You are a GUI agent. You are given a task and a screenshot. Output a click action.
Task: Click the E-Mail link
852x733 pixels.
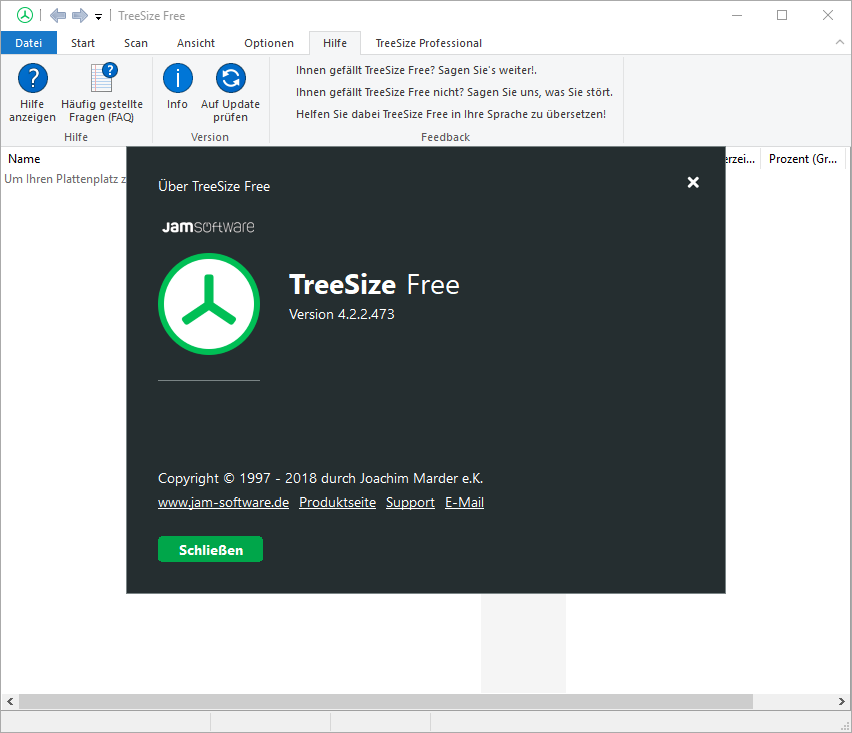coord(465,503)
